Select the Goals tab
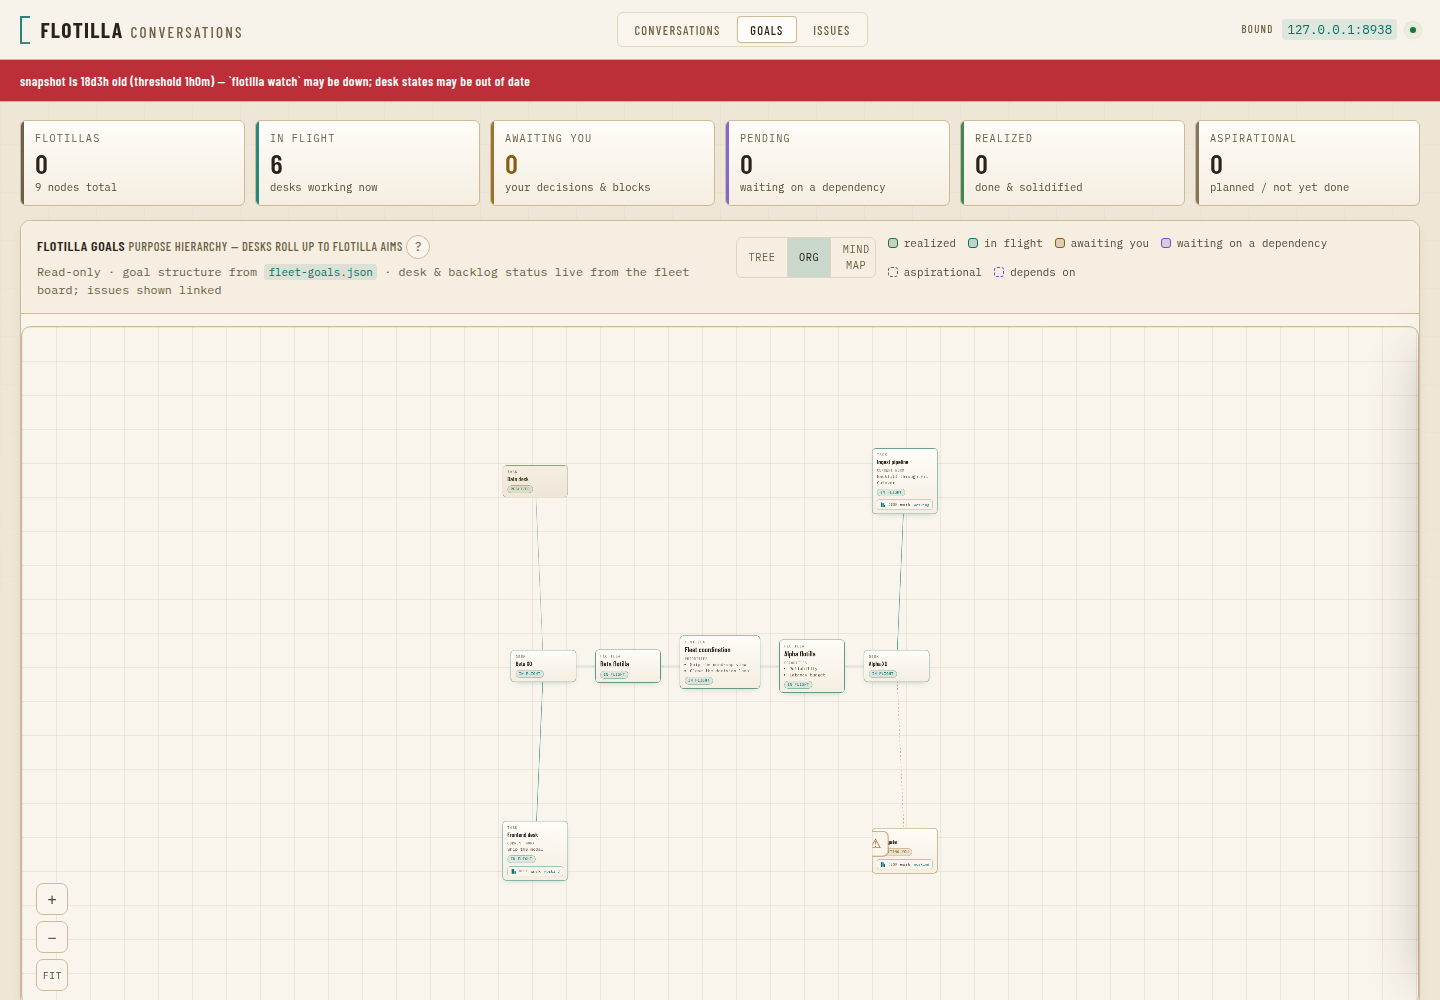Screen dimensions: 1440x1000 click(x=766, y=30)
